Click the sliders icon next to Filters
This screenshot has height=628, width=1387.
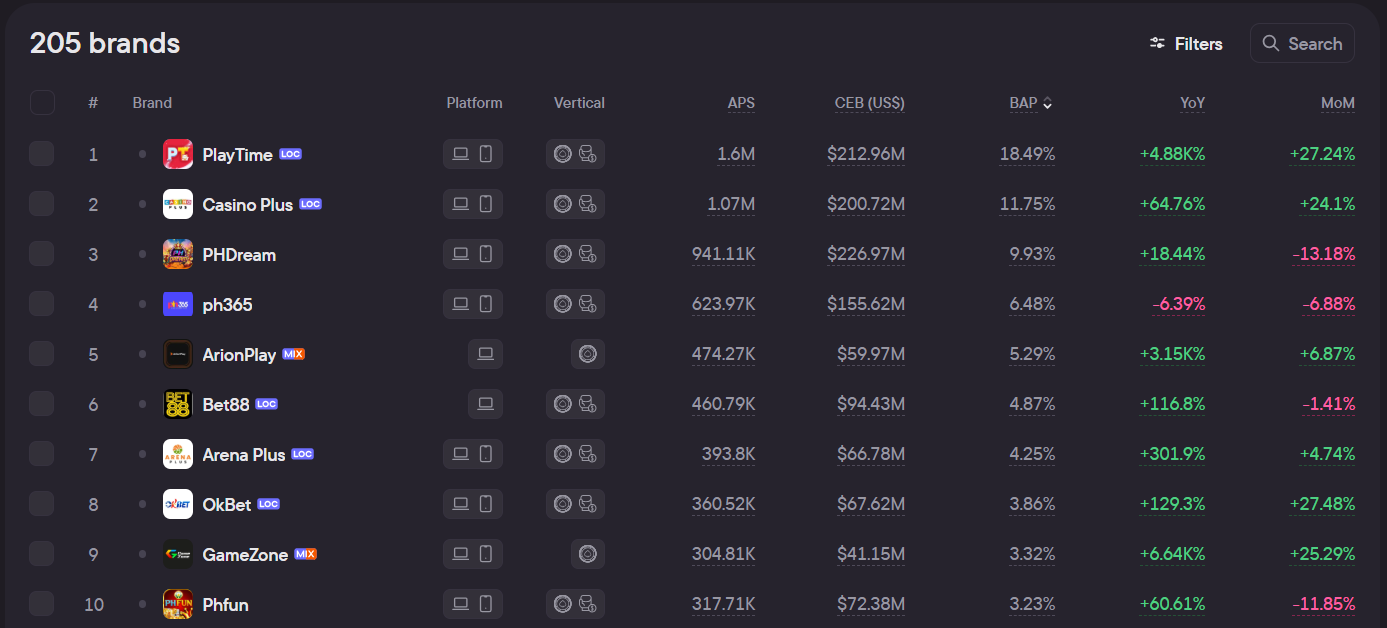[1158, 44]
